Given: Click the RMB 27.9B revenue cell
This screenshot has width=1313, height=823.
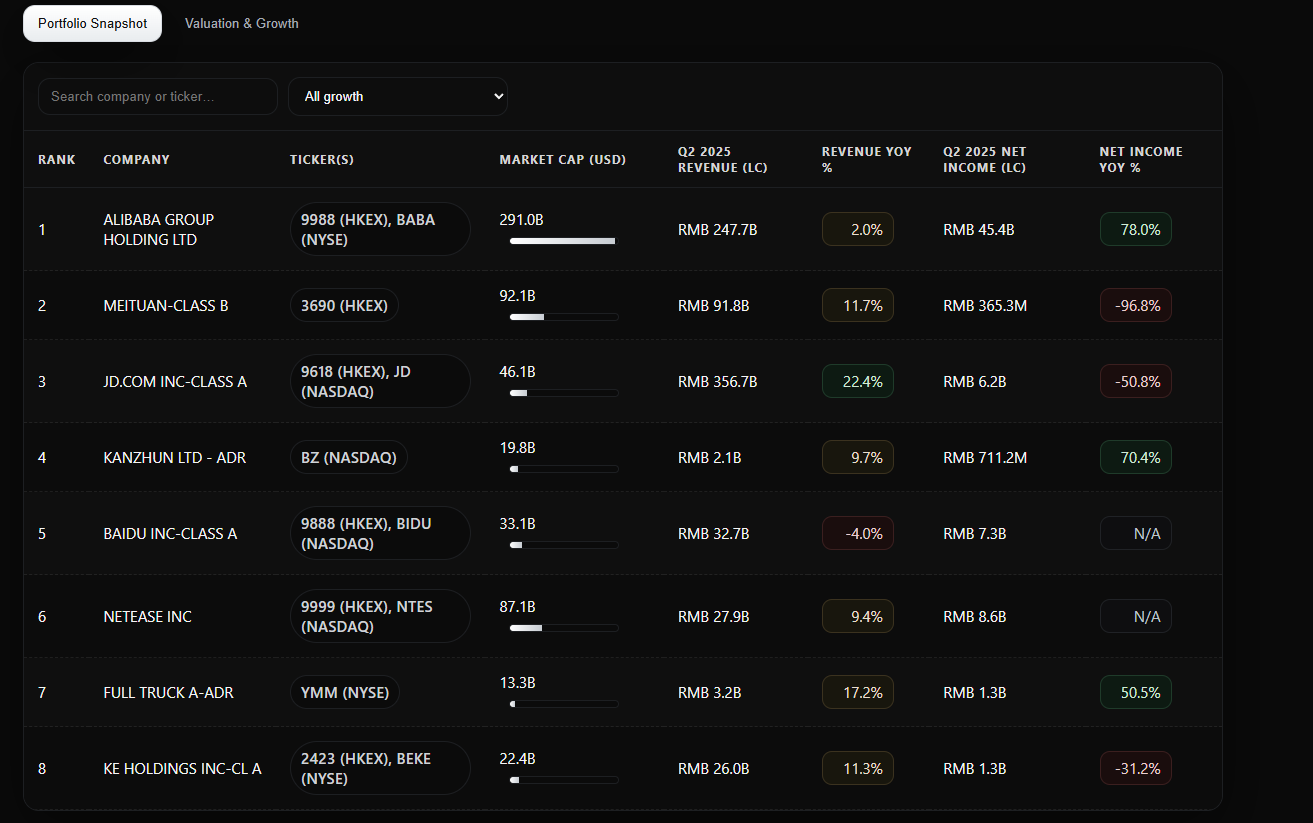Looking at the screenshot, I should pos(714,617).
